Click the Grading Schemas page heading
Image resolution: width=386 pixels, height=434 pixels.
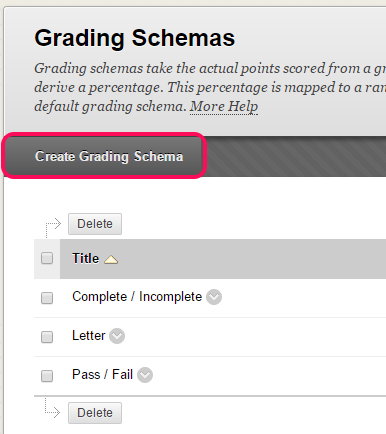pos(135,38)
